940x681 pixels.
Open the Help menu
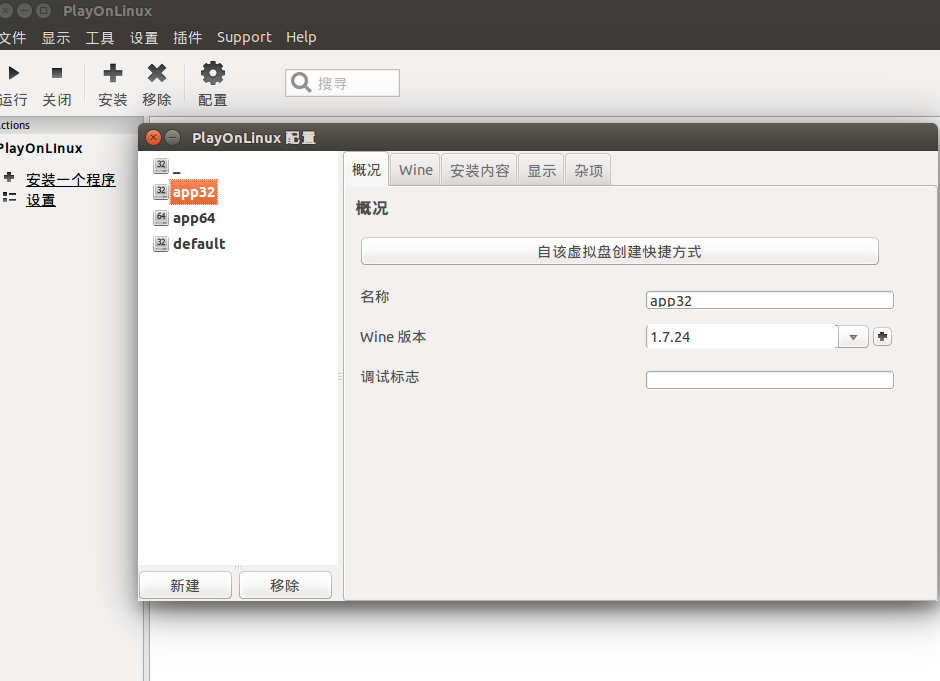(301, 37)
